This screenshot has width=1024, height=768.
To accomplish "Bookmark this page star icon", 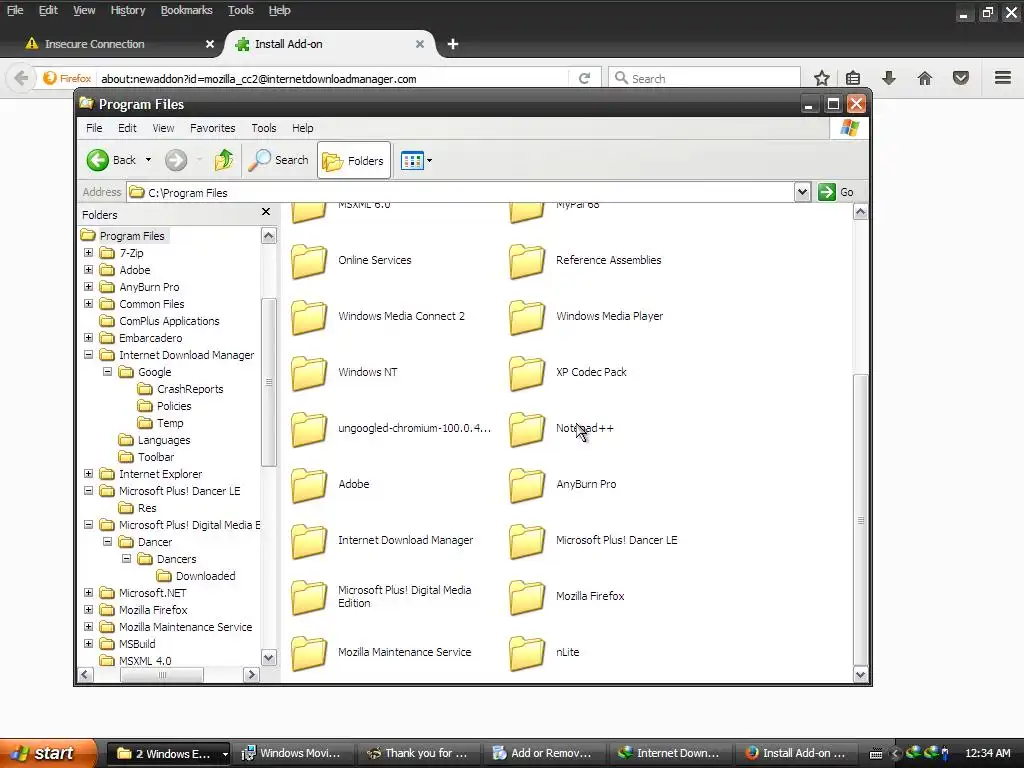I will (822, 78).
